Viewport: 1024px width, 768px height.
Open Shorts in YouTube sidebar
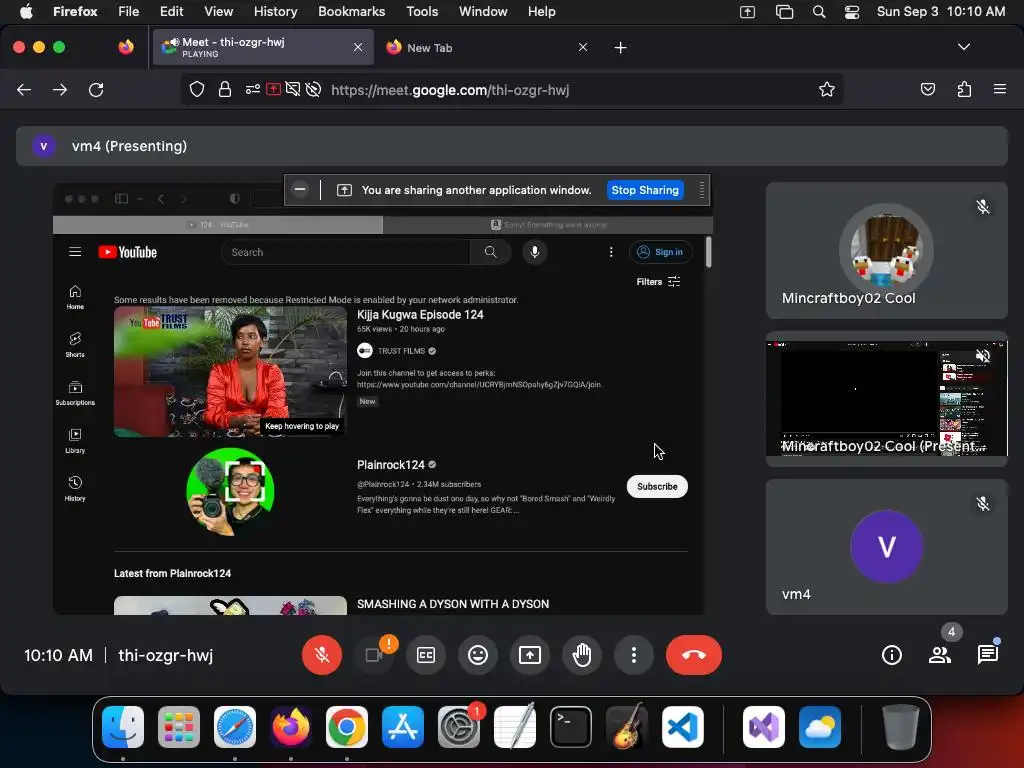[75, 345]
